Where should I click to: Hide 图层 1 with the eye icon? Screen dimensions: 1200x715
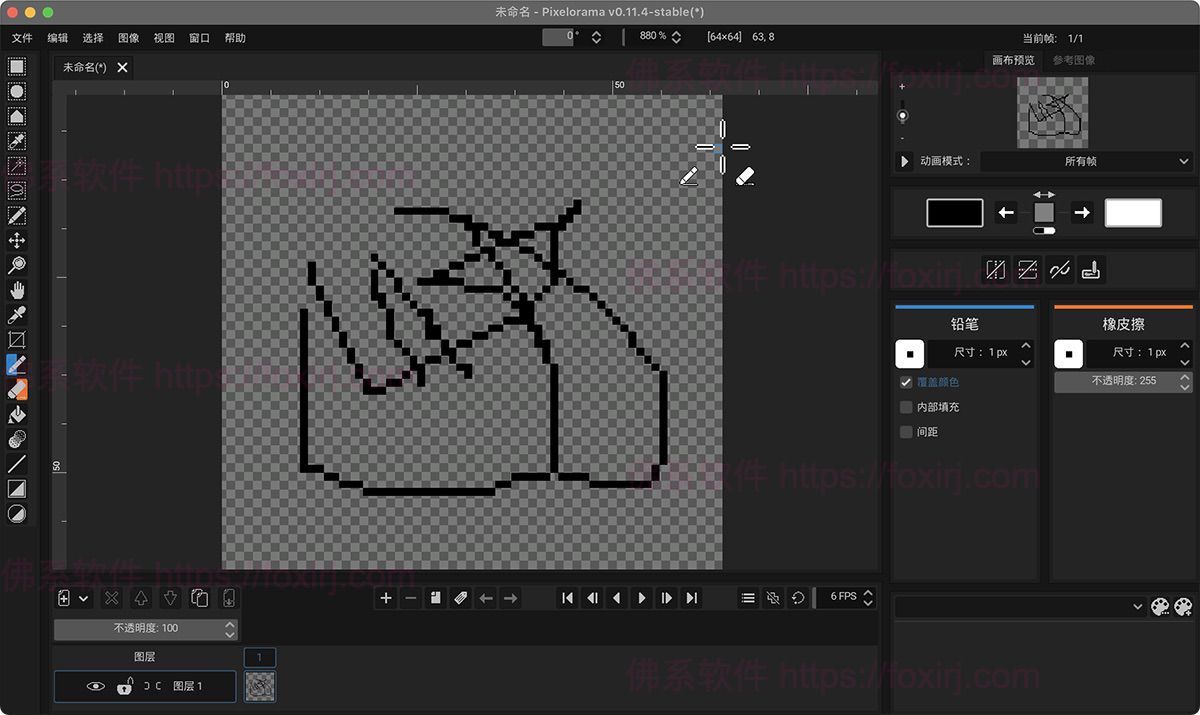pos(96,686)
